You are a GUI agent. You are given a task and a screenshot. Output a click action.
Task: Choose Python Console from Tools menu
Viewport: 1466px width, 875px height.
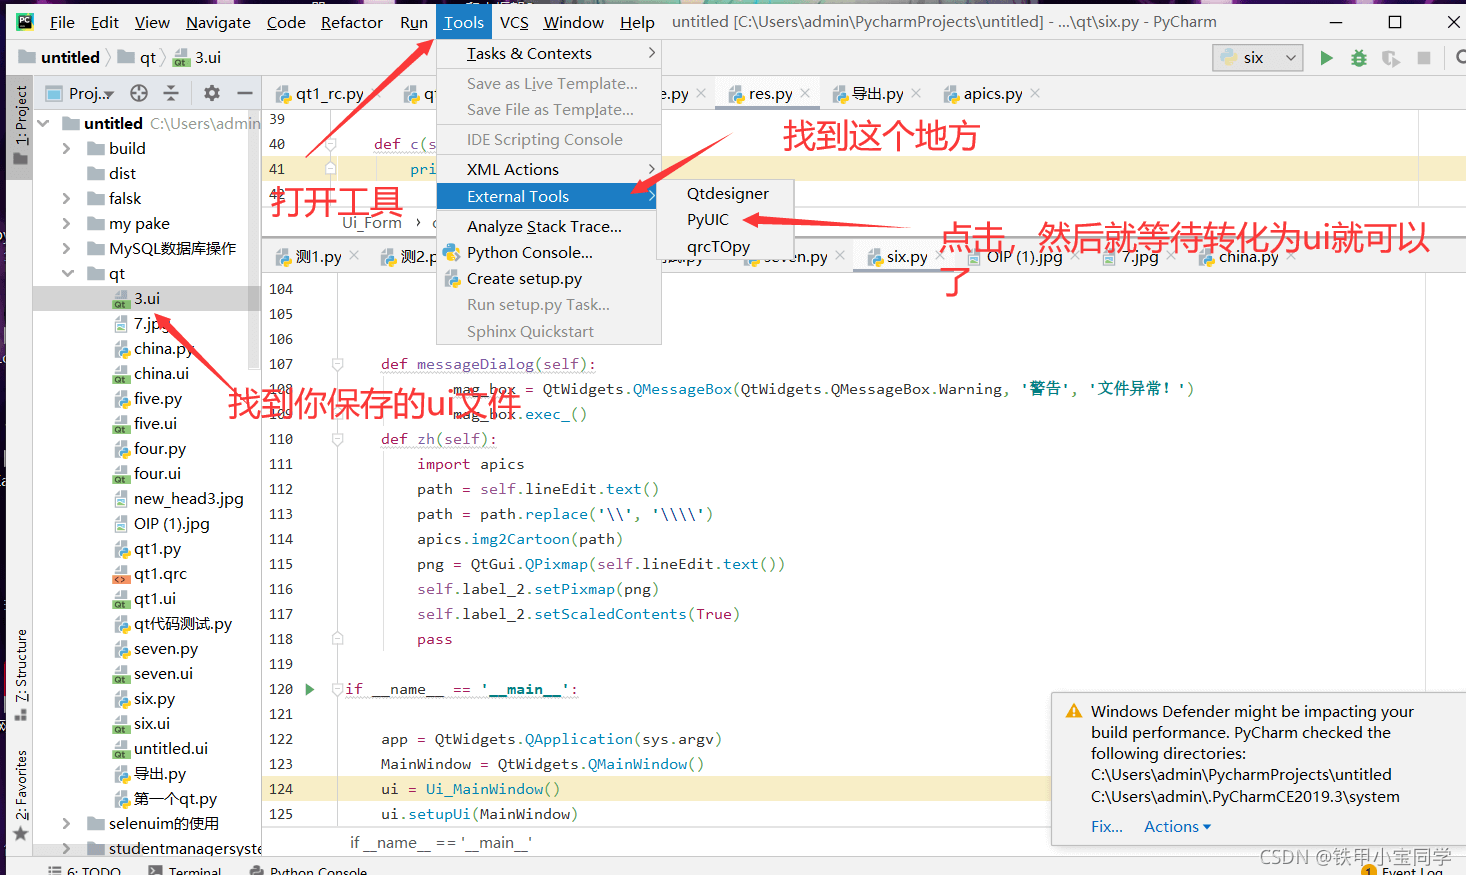[x=529, y=253]
